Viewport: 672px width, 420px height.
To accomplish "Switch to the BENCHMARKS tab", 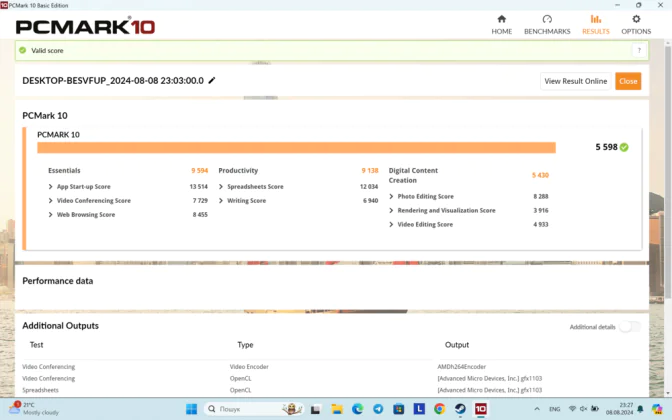I will pyautogui.click(x=547, y=25).
